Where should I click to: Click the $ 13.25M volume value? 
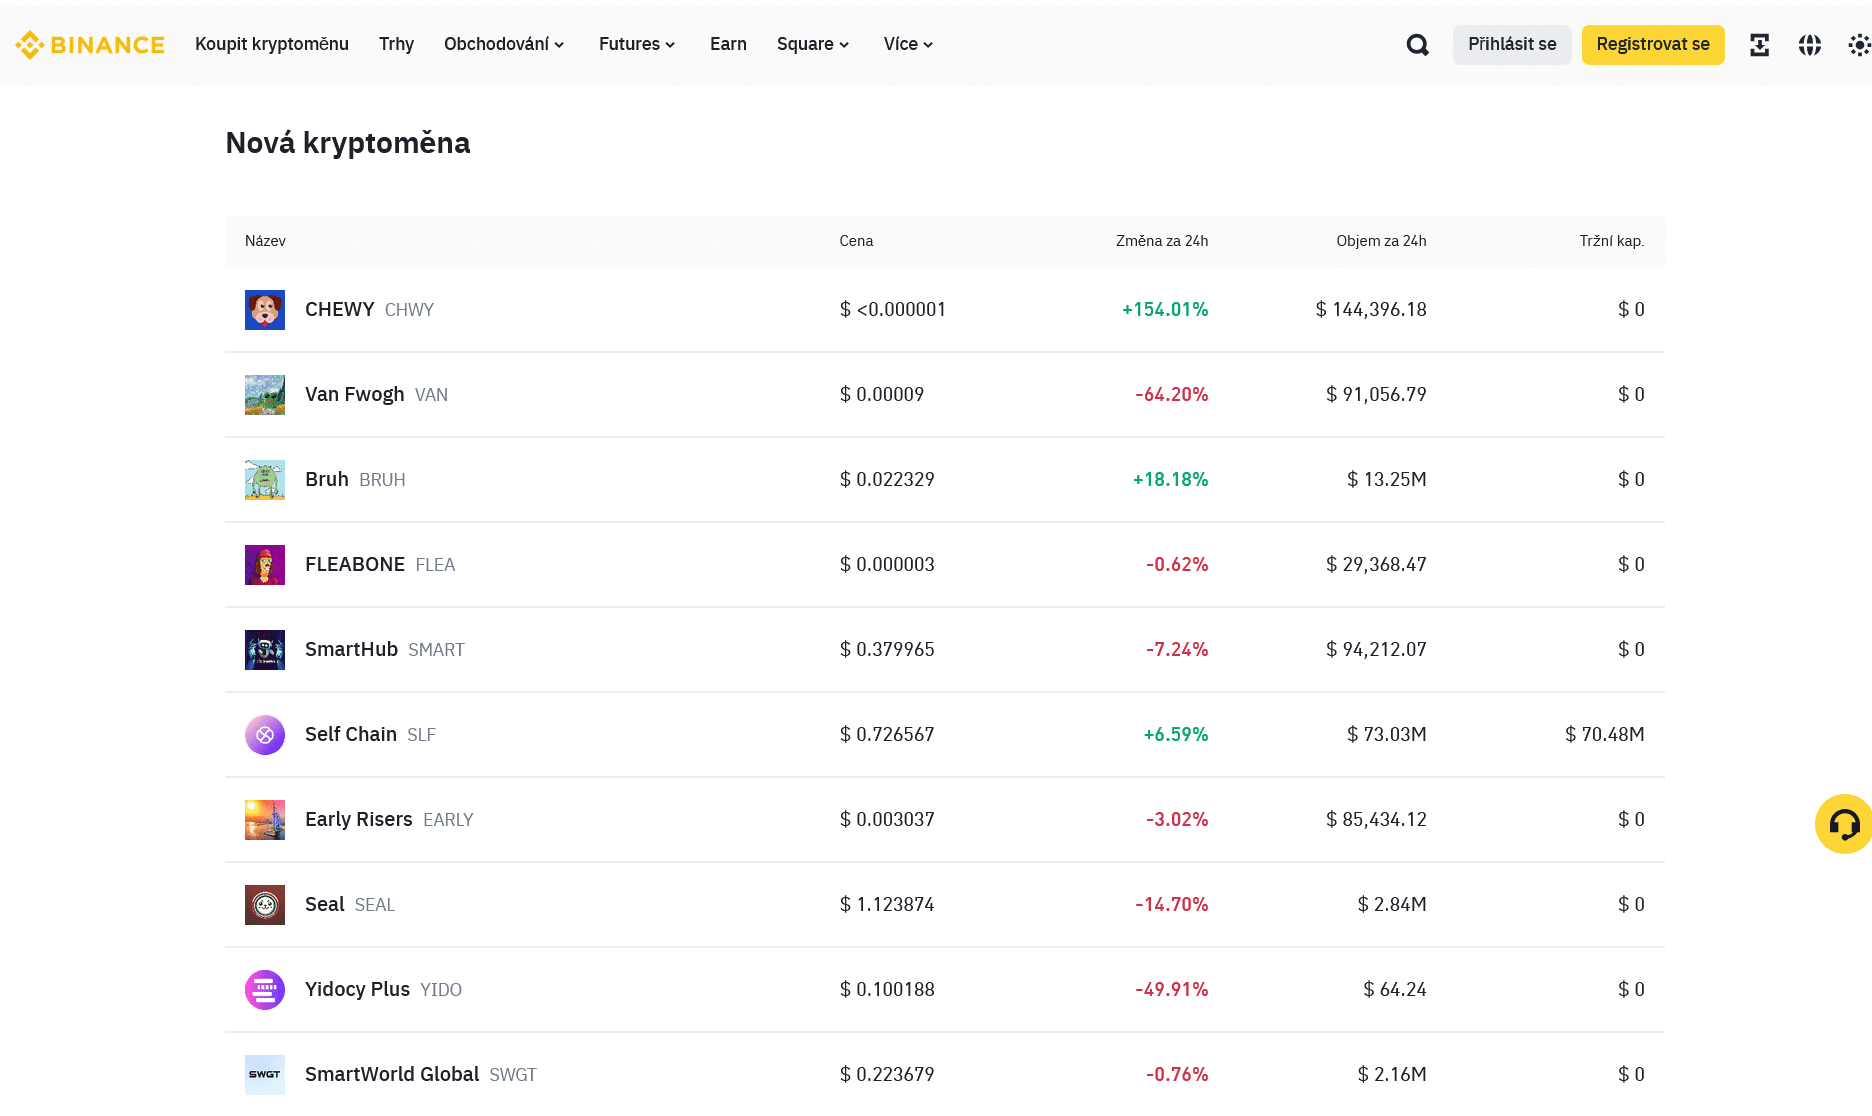pos(1387,480)
